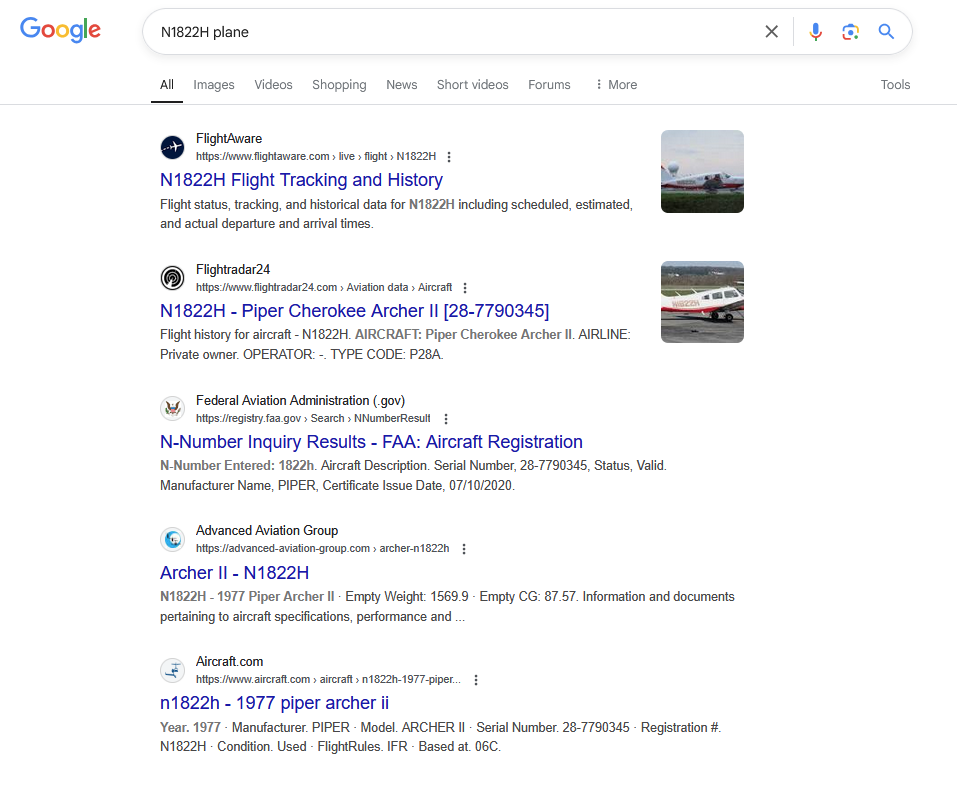Image resolution: width=957 pixels, height=786 pixels.
Task: Click the registry.faa.gov URL breadcrumb
Action: point(313,418)
